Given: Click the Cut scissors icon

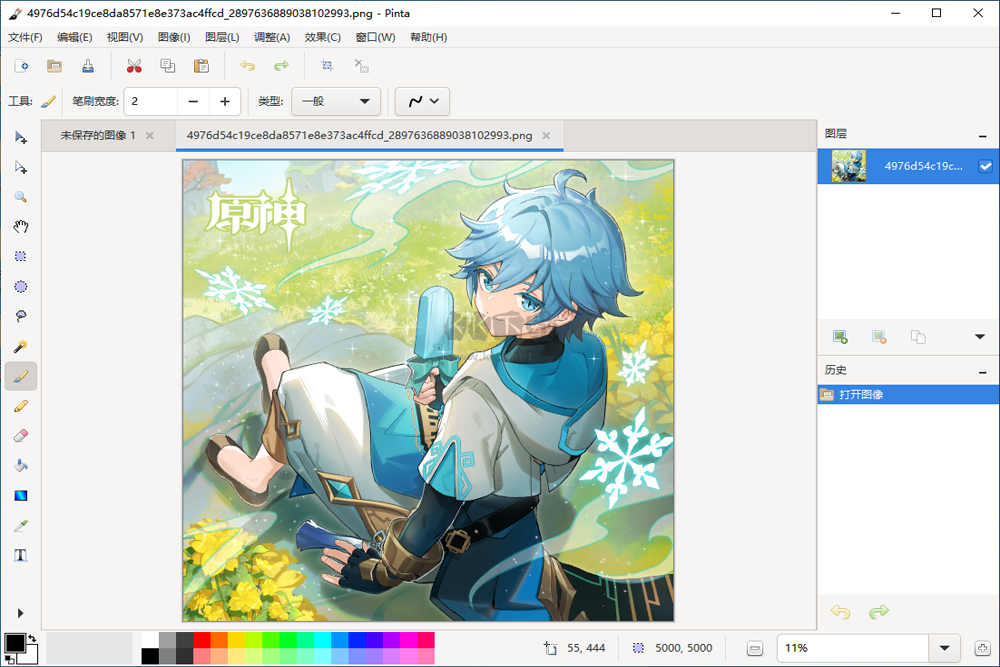Looking at the screenshot, I should (134, 66).
